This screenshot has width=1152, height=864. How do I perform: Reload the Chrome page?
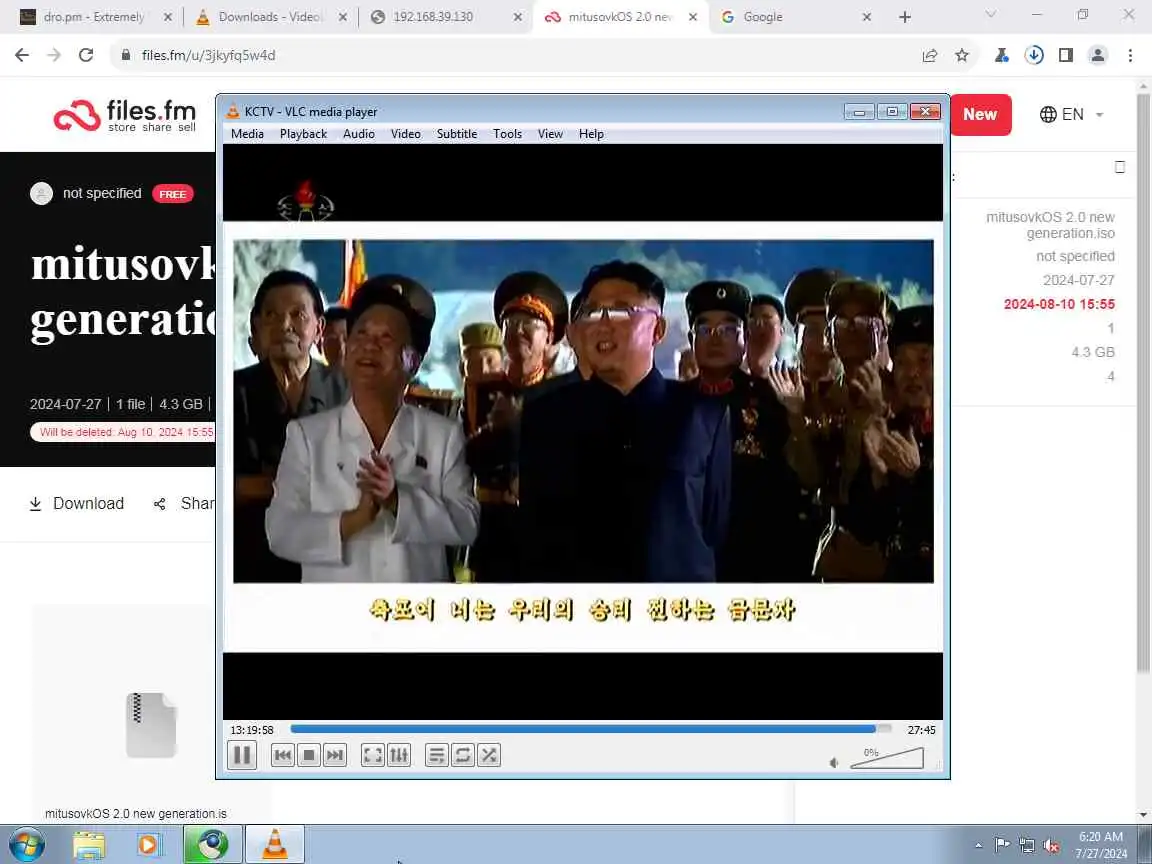(x=86, y=55)
